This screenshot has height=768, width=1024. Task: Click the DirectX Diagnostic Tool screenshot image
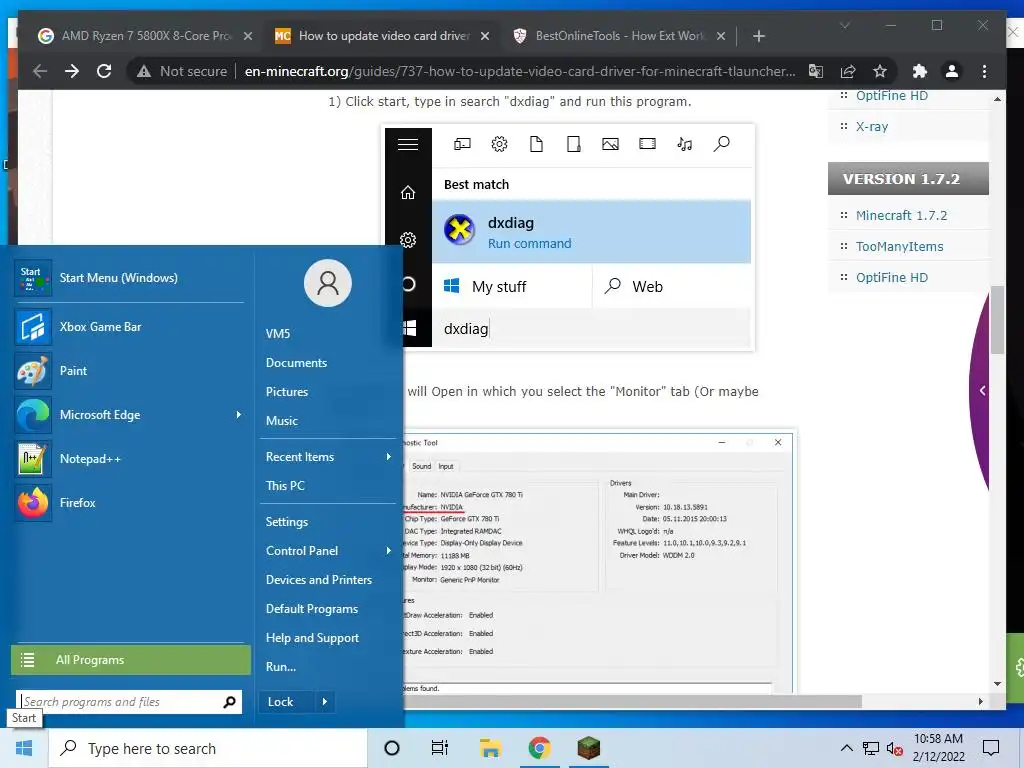pos(600,562)
